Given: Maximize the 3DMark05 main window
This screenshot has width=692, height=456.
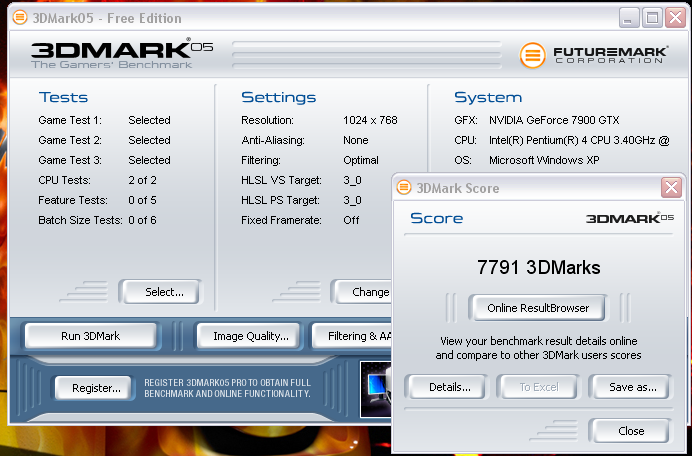Looking at the screenshot, I should pos(652,18).
